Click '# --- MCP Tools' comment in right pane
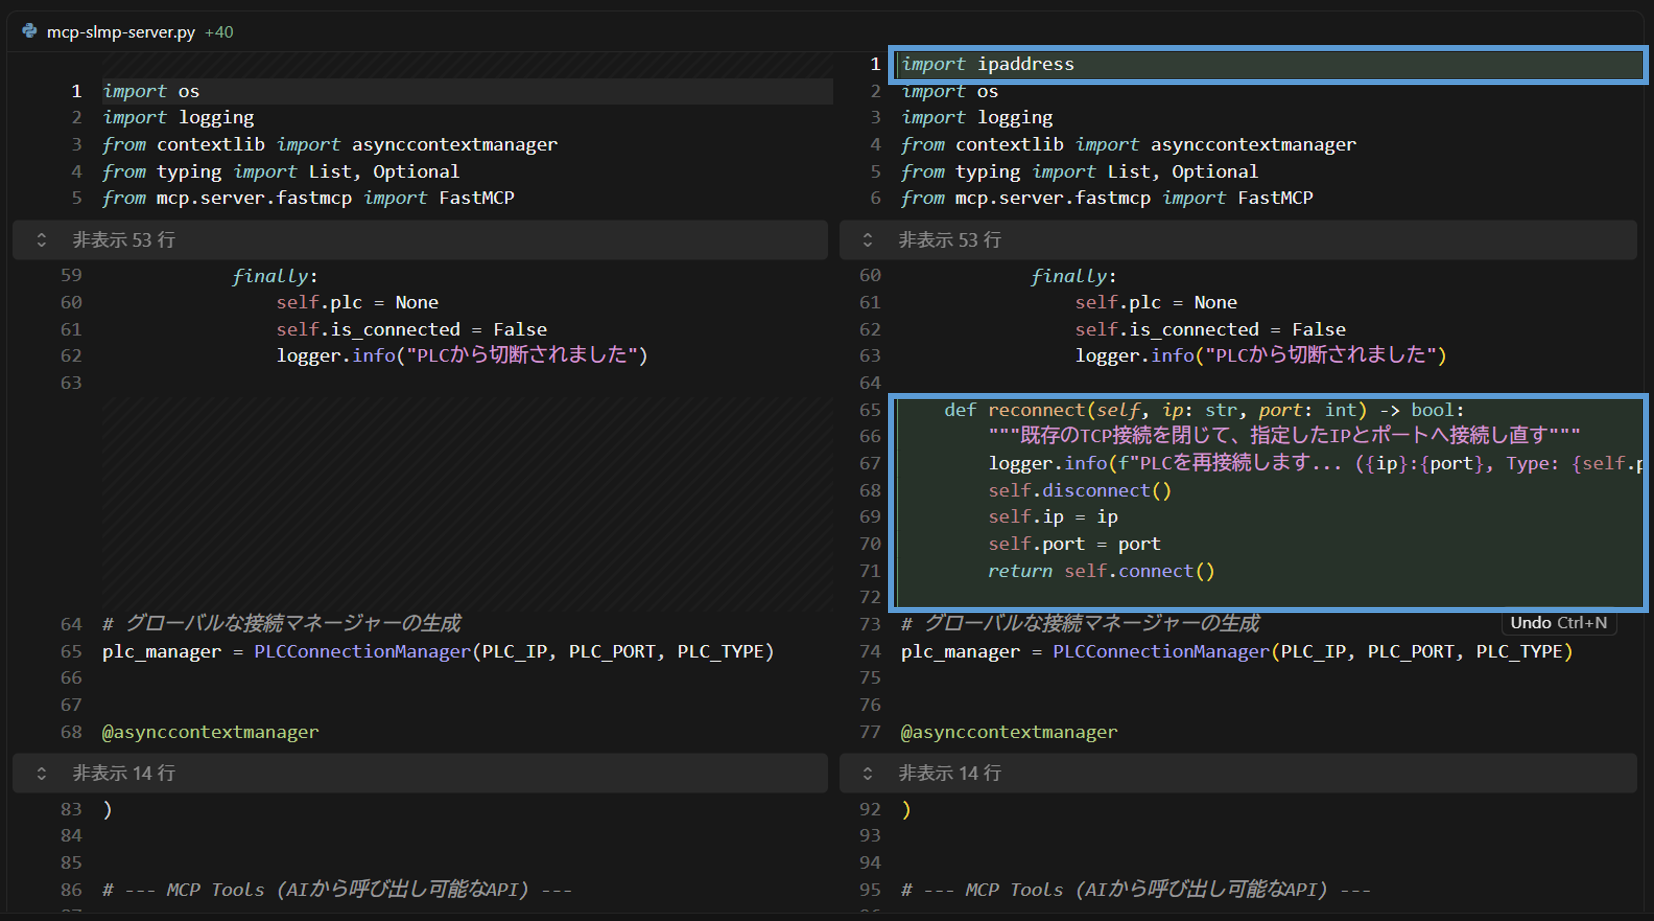 click(1136, 890)
